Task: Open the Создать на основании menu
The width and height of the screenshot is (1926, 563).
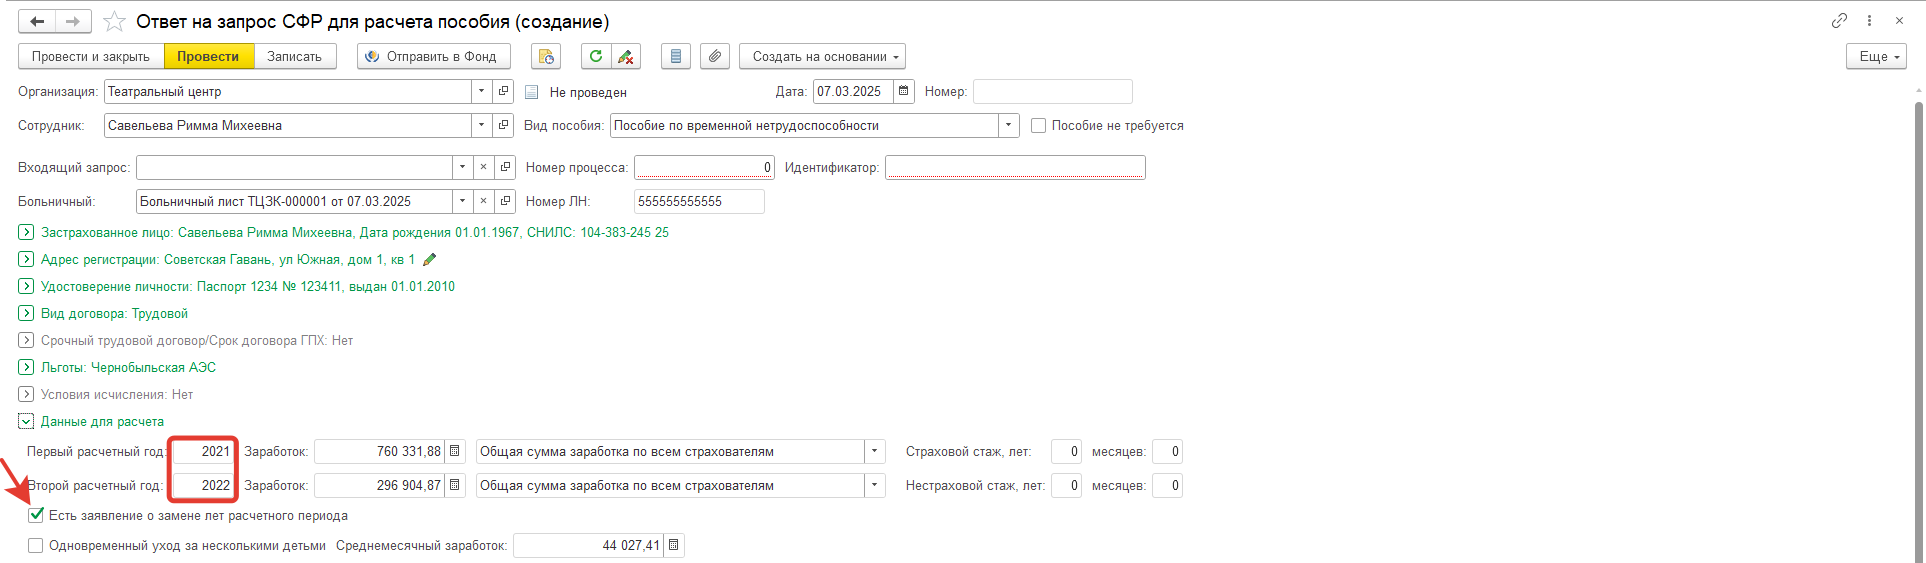Action: [x=824, y=56]
